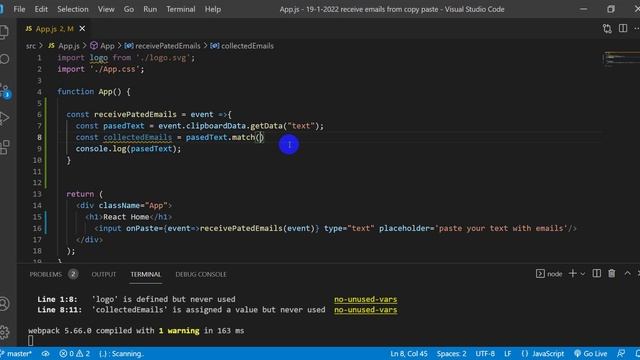Open the Help menu
640x360 pixels.
pyautogui.click(x=213, y=9)
